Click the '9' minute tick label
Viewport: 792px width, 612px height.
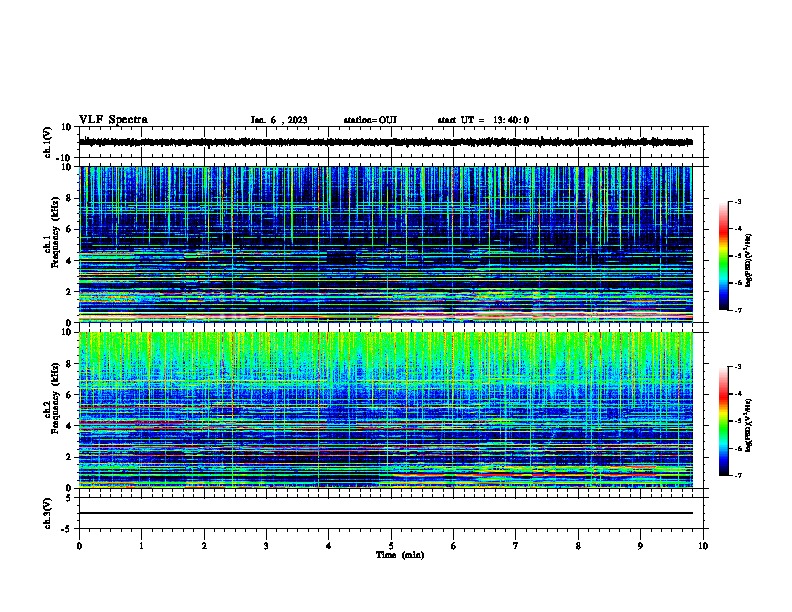(640, 546)
